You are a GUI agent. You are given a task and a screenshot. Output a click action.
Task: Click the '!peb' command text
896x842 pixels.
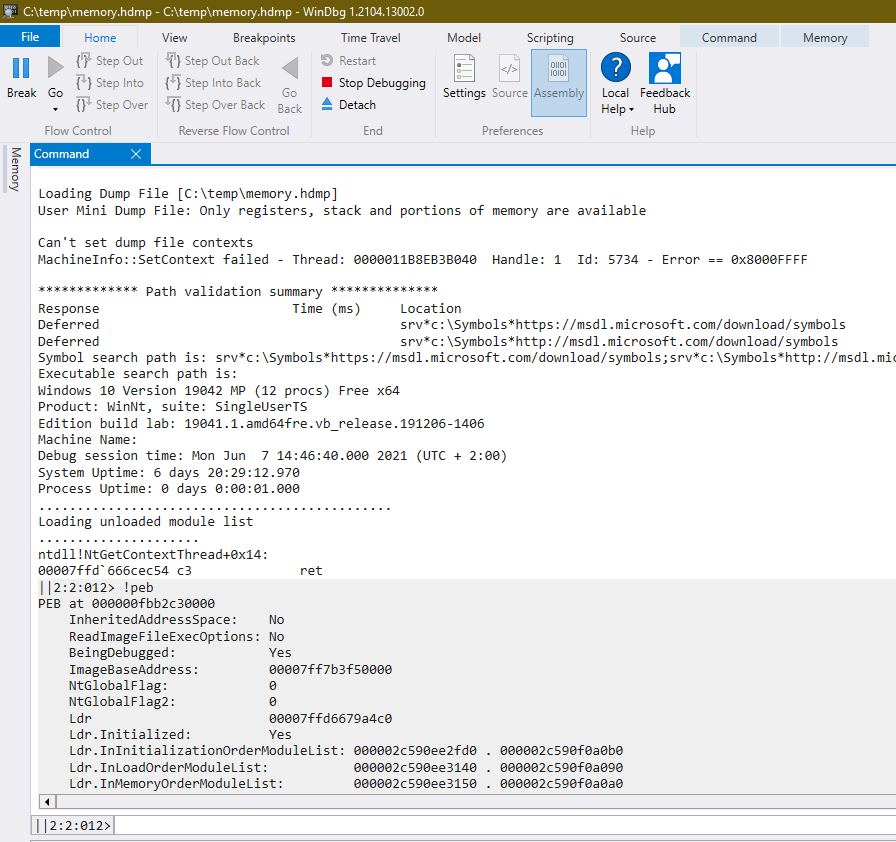138,587
